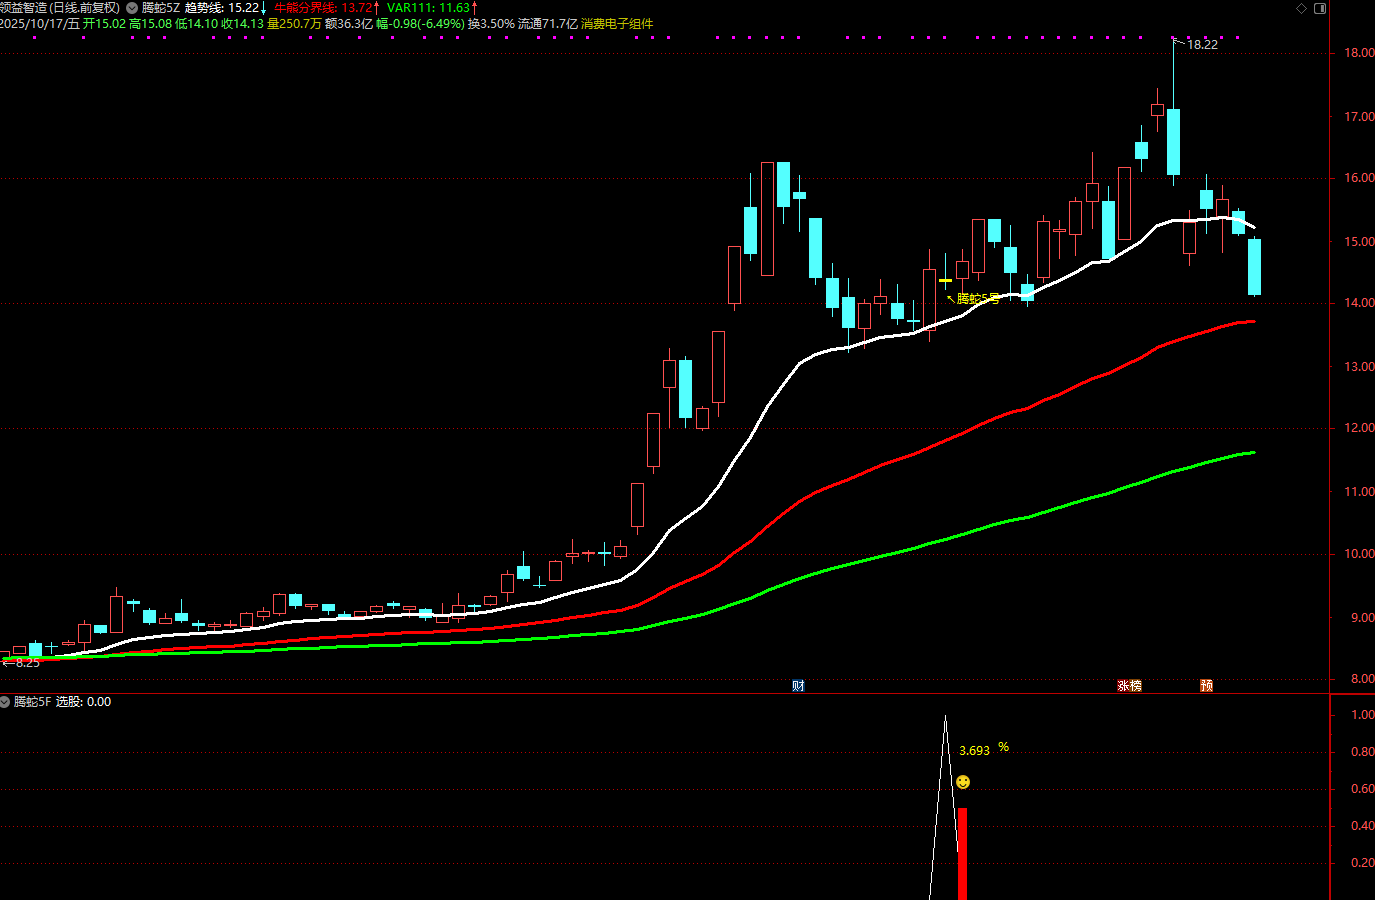Click the 领益智造 (日线.前复权) stock title
This screenshot has width=1375, height=900.
pos(60,8)
